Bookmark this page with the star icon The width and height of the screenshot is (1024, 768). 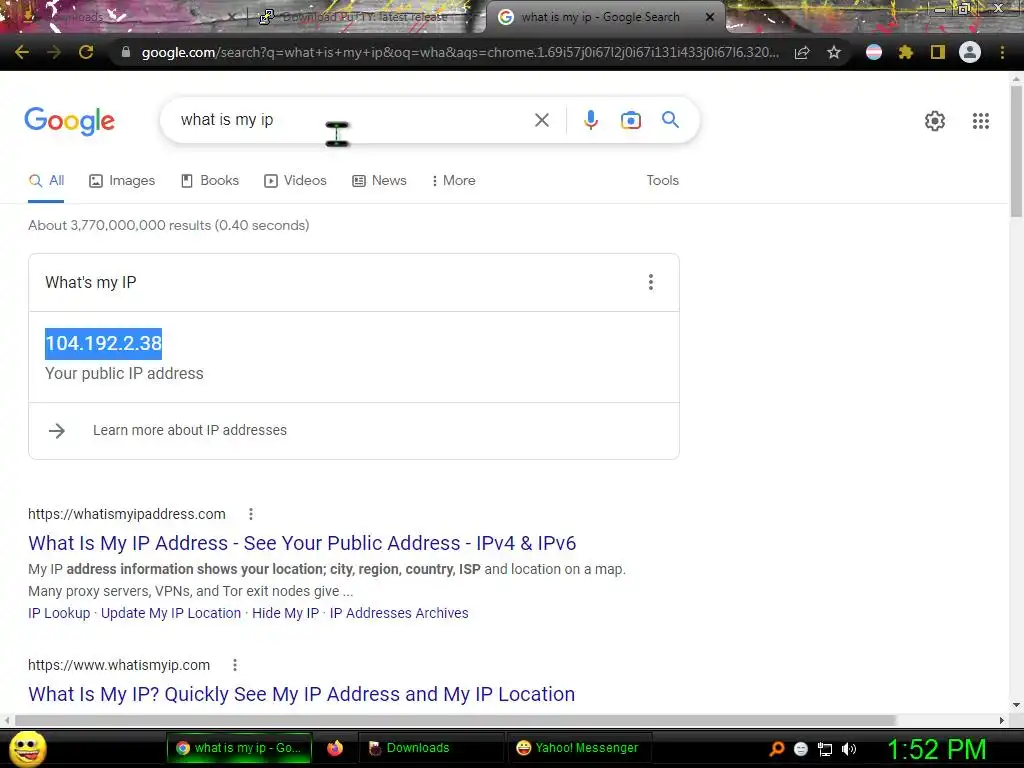click(834, 52)
